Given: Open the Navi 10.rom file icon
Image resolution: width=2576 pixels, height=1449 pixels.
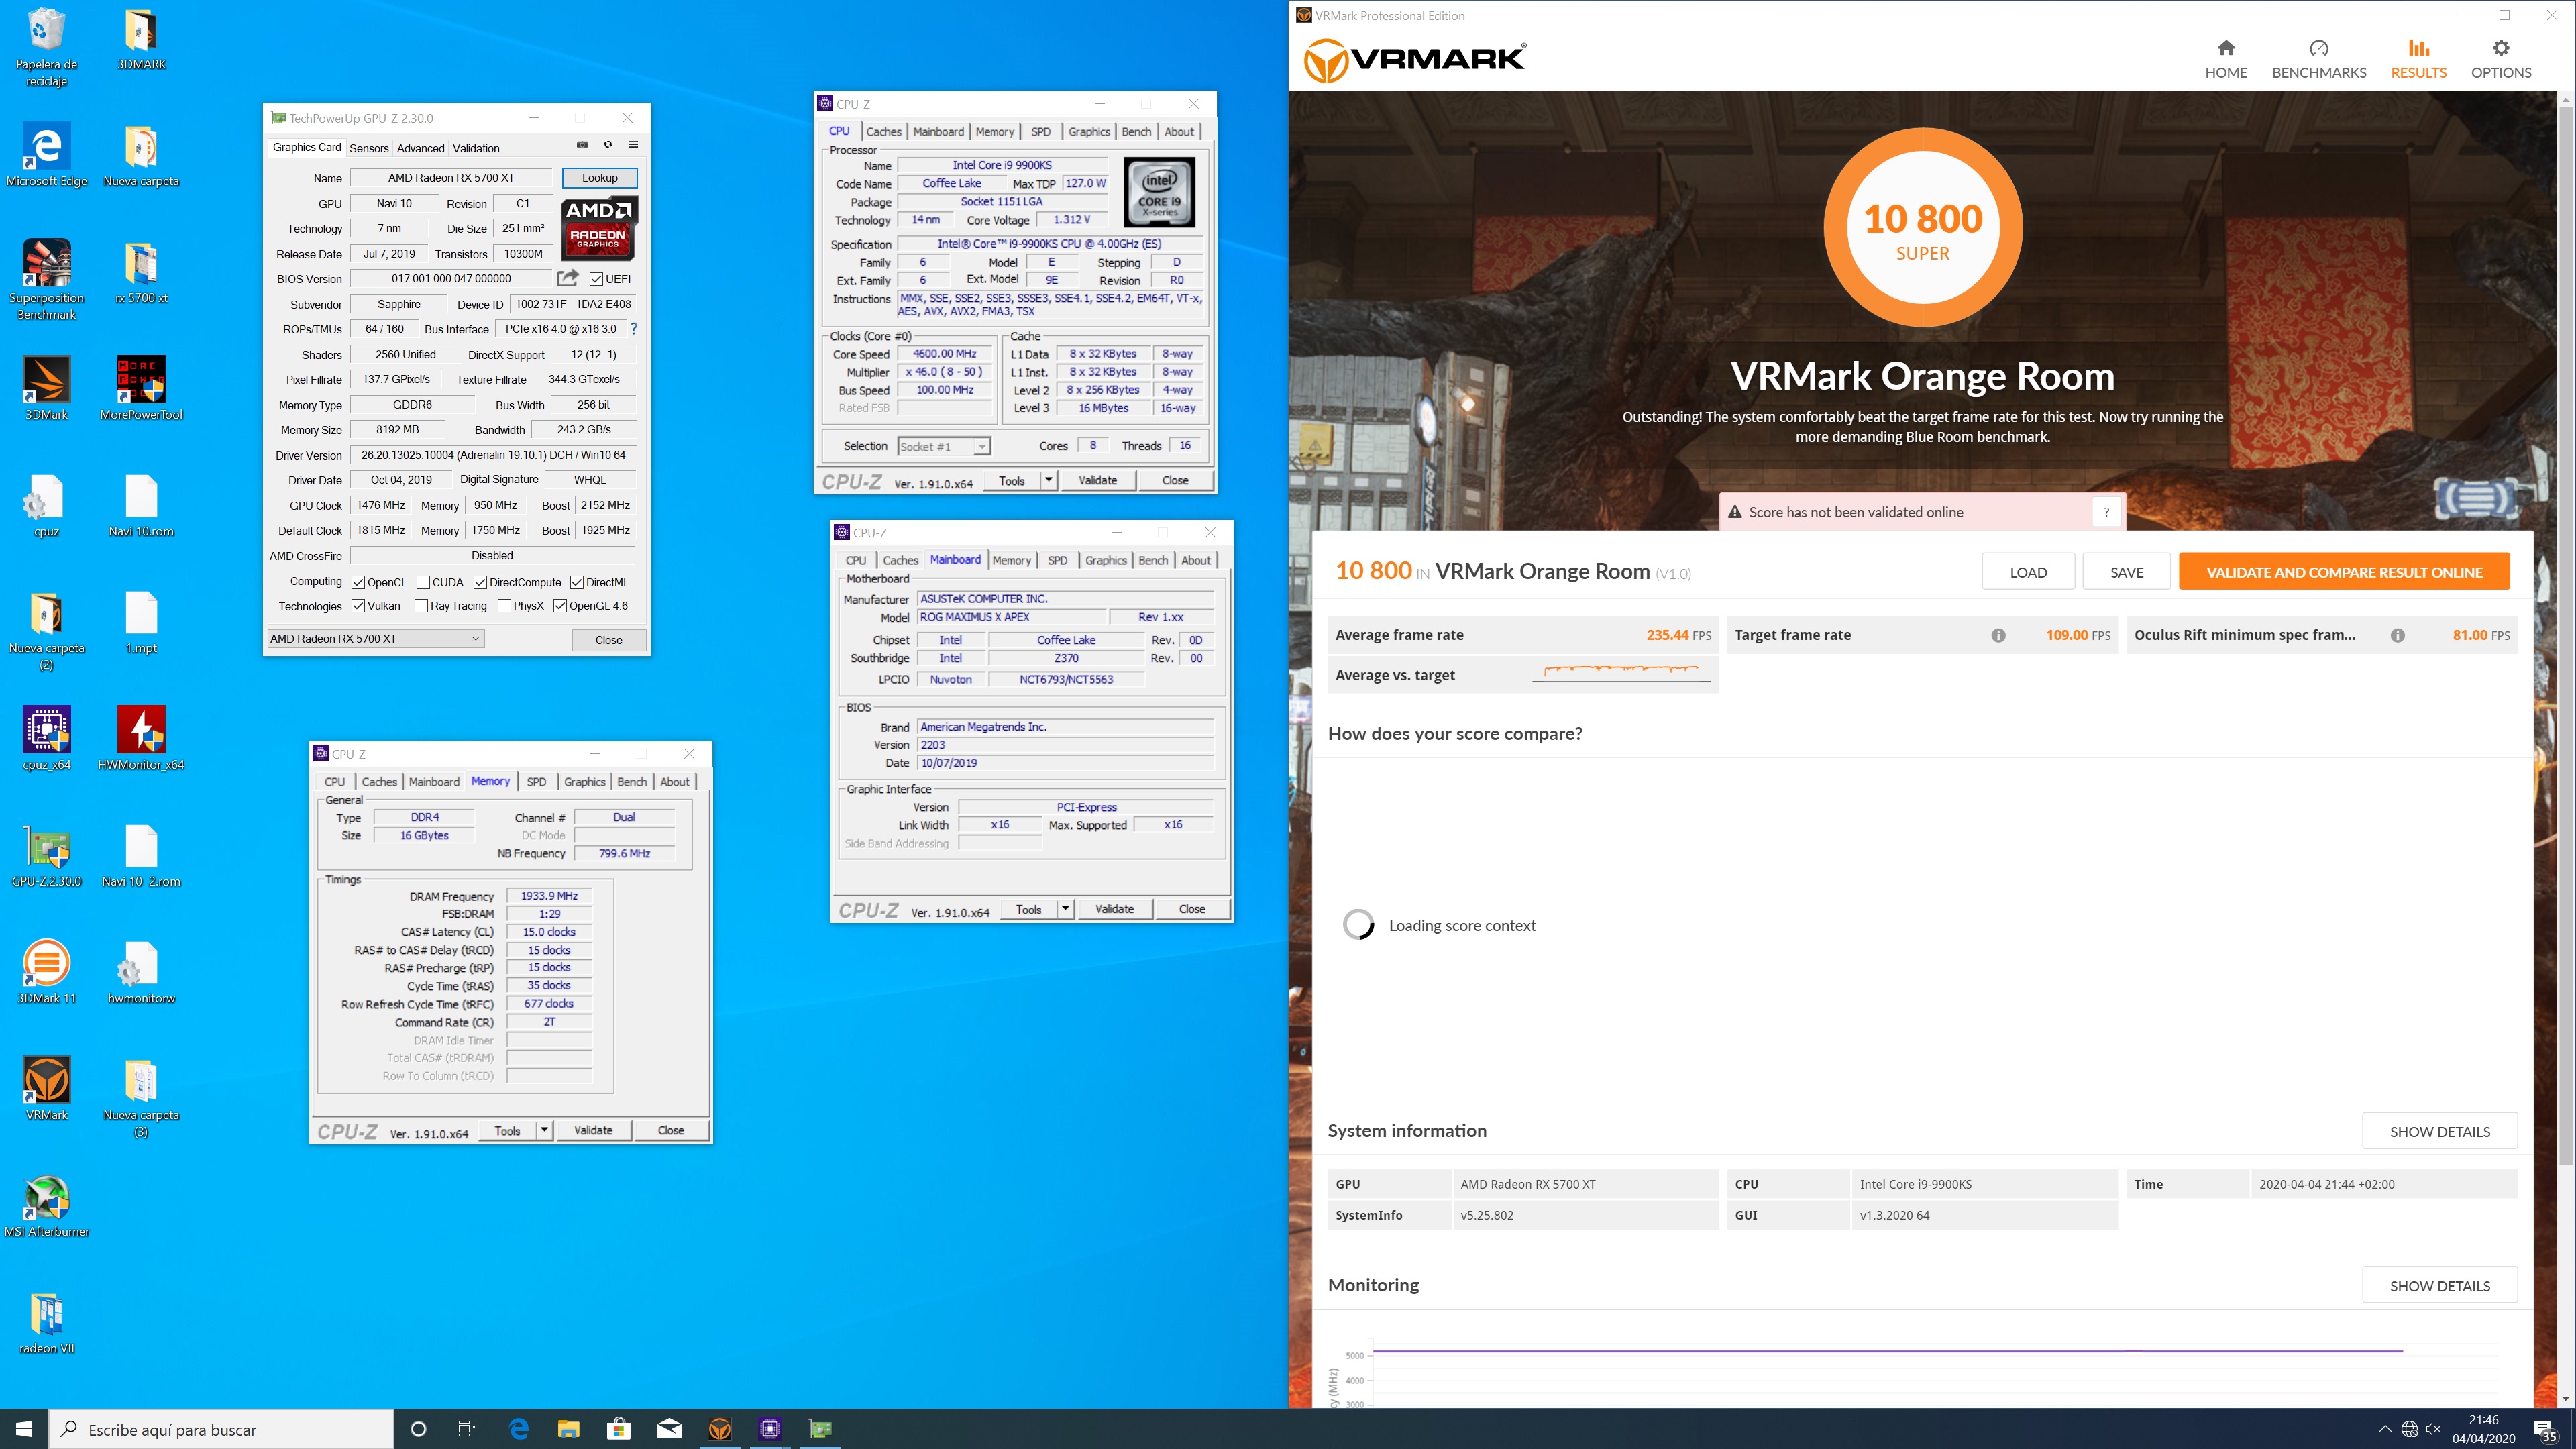Looking at the screenshot, I should (x=141, y=505).
